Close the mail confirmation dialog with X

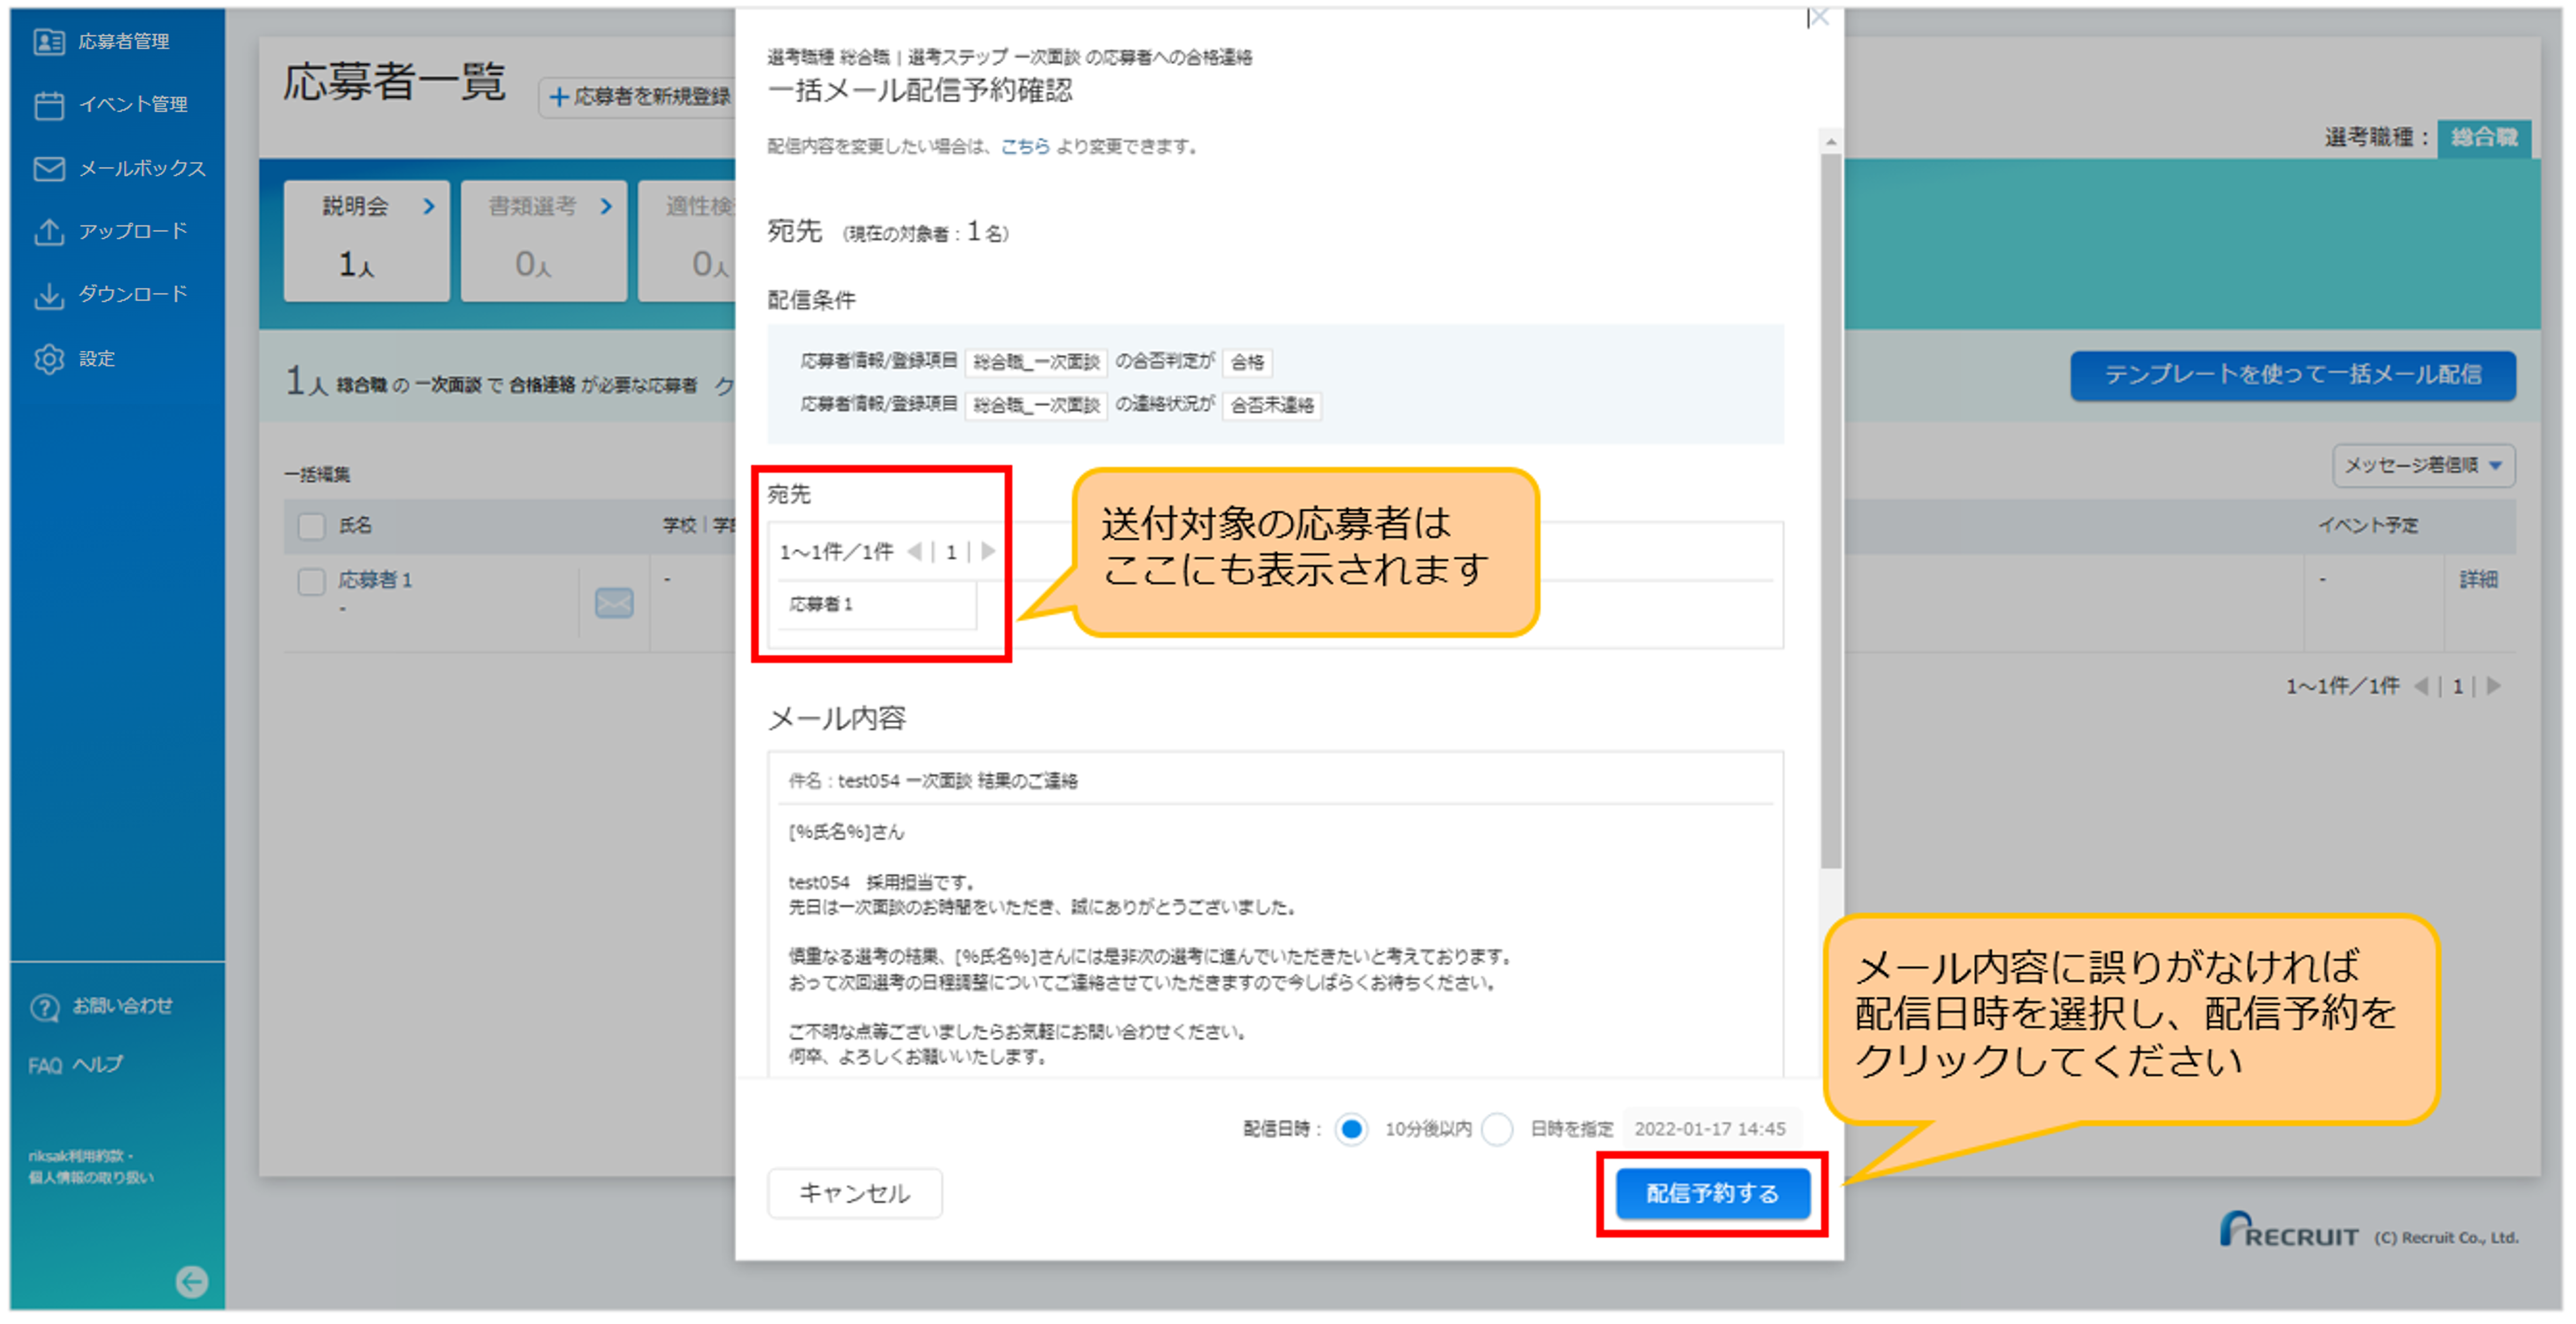tap(1819, 17)
